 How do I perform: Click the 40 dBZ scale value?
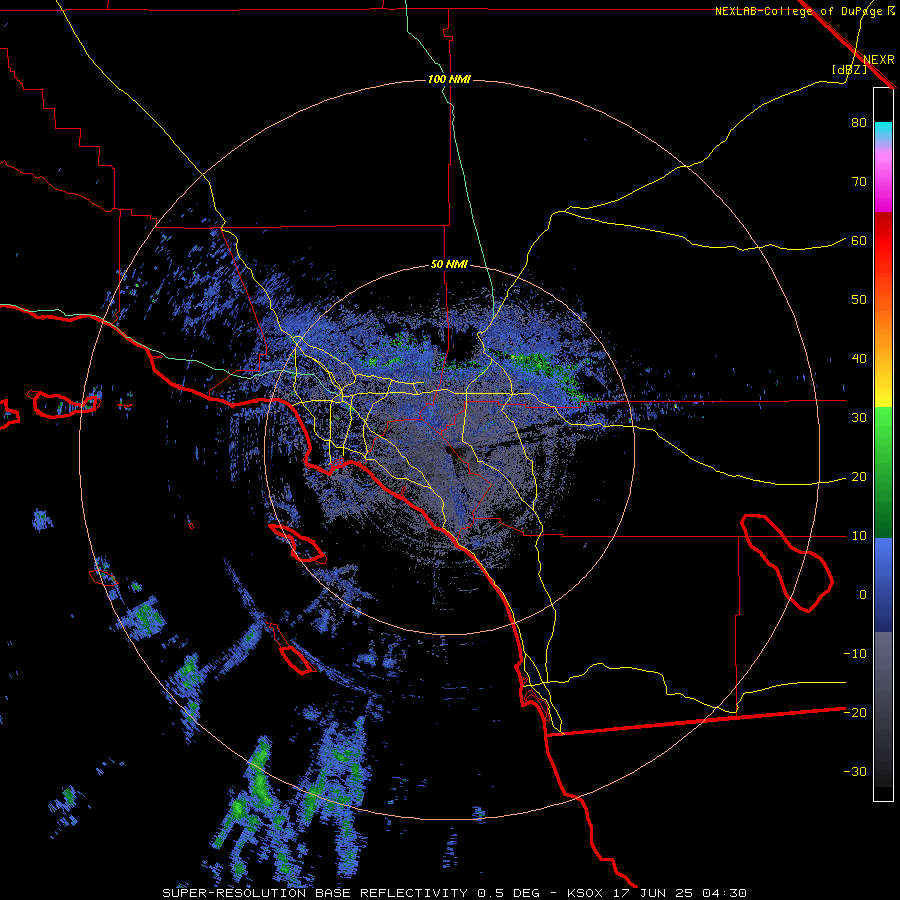tap(859, 359)
